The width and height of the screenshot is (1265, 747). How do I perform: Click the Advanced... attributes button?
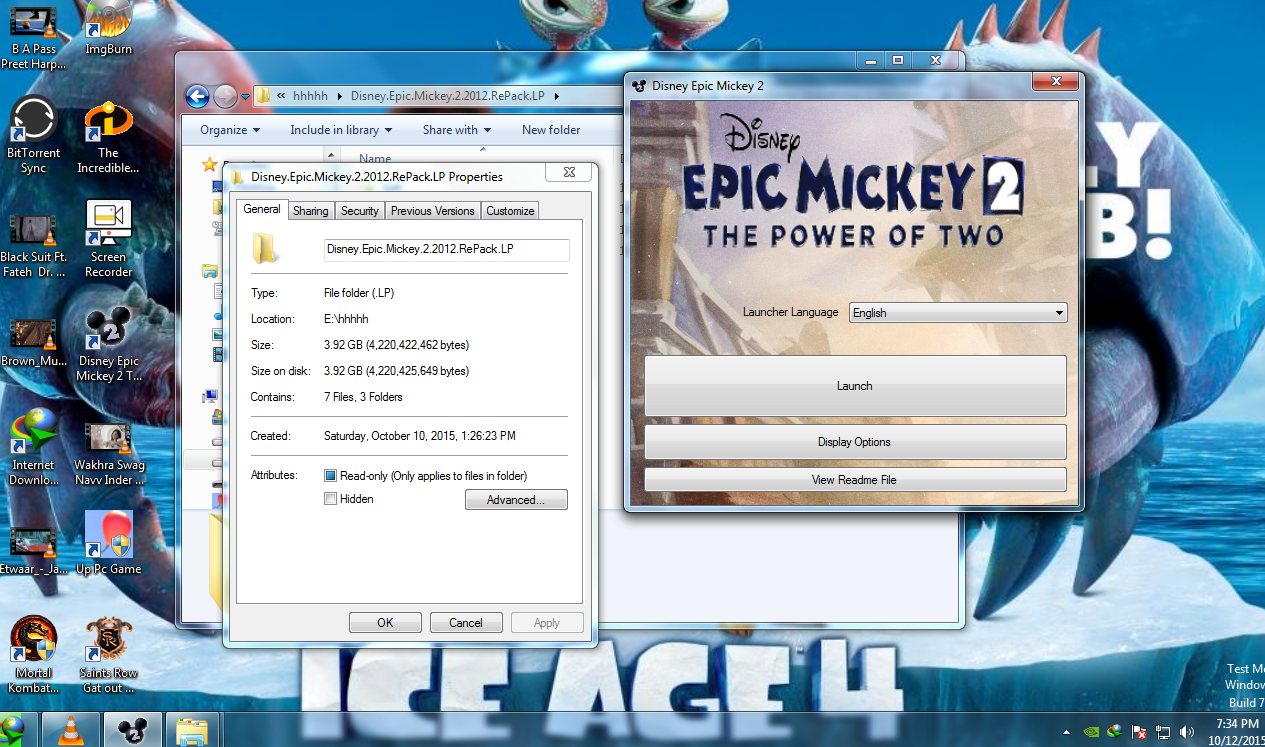point(516,499)
